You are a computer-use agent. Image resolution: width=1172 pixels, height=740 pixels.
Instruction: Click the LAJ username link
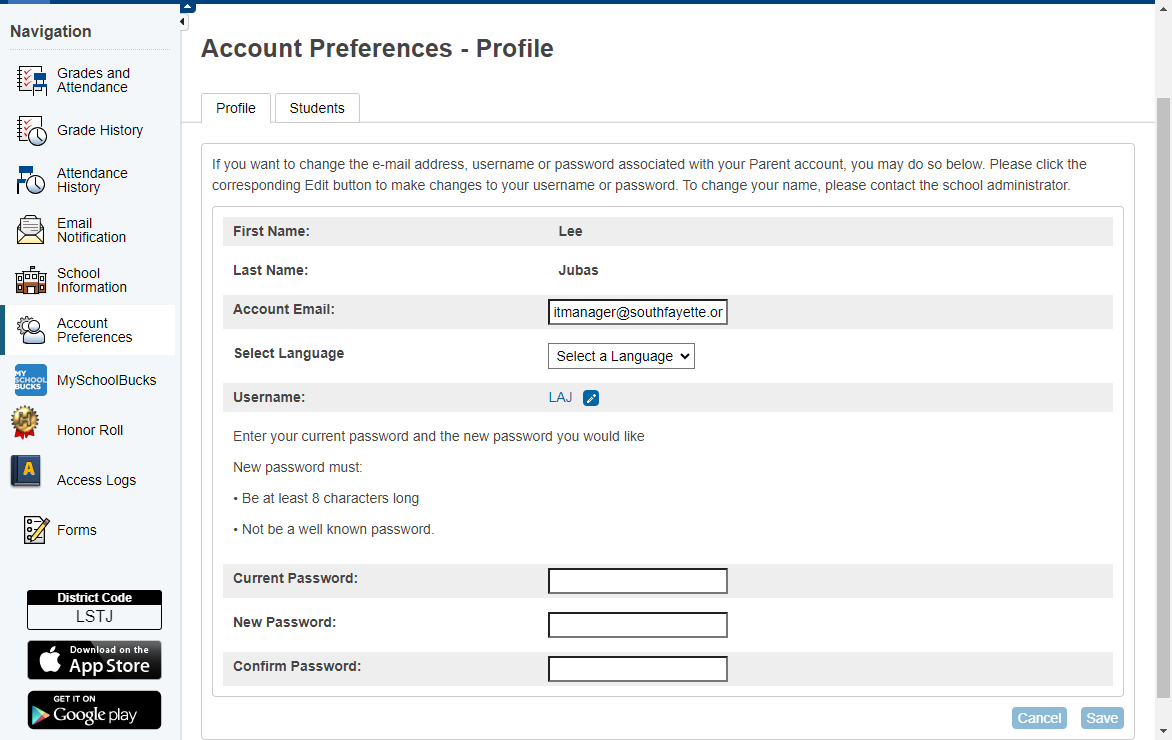[x=561, y=398]
